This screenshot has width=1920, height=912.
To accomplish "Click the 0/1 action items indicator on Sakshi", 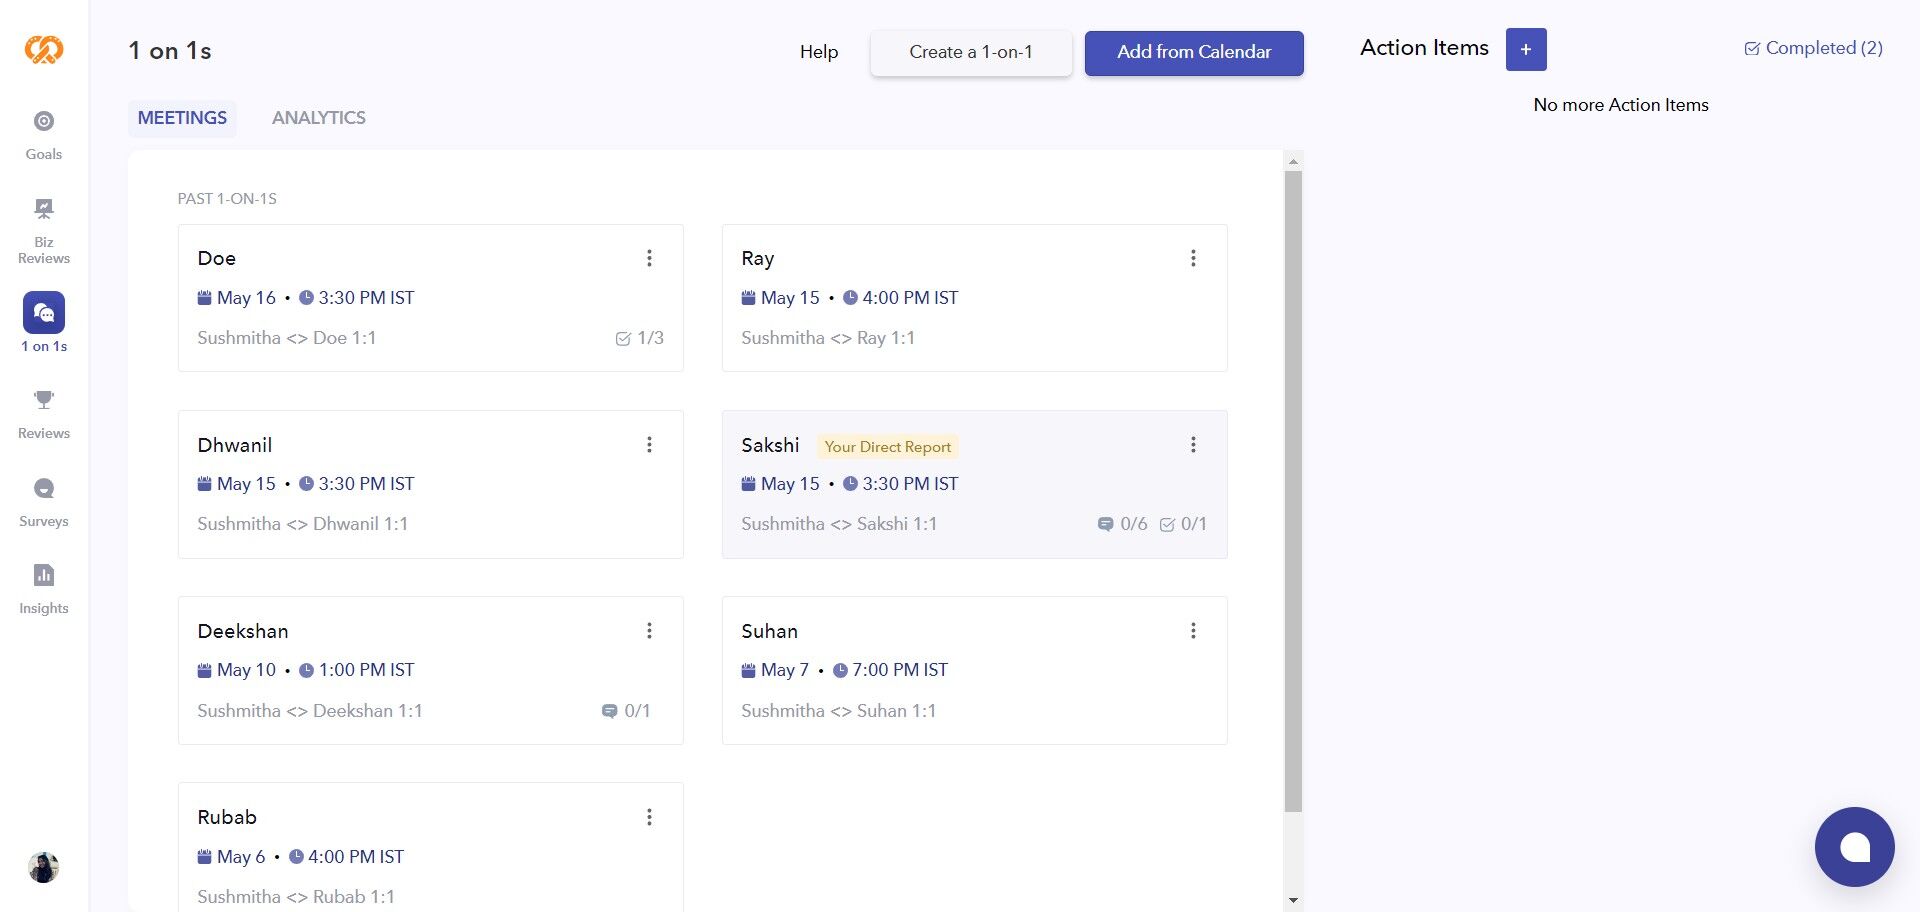I will point(1183,524).
